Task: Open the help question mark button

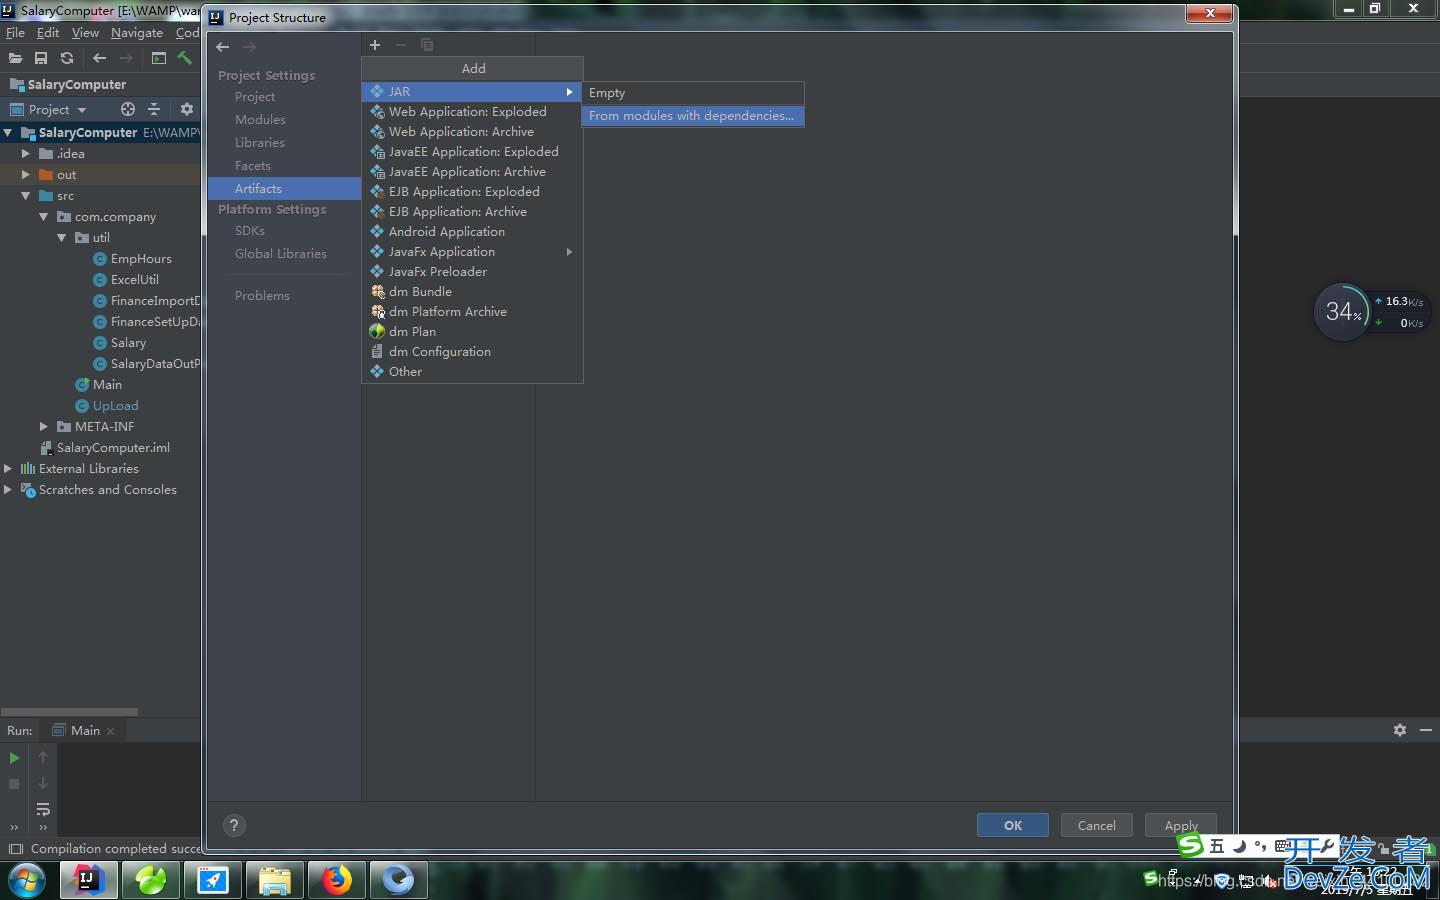Action: click(234, 825)
